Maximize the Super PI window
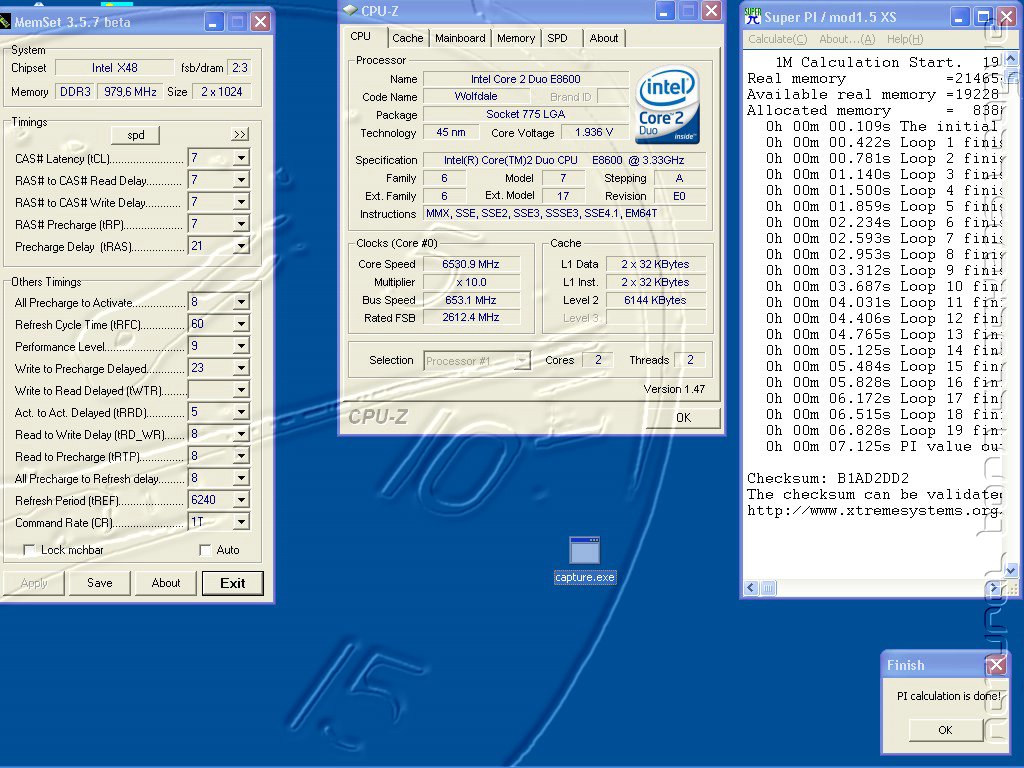This screenshot has width=1024, height=768. [984, 17]
